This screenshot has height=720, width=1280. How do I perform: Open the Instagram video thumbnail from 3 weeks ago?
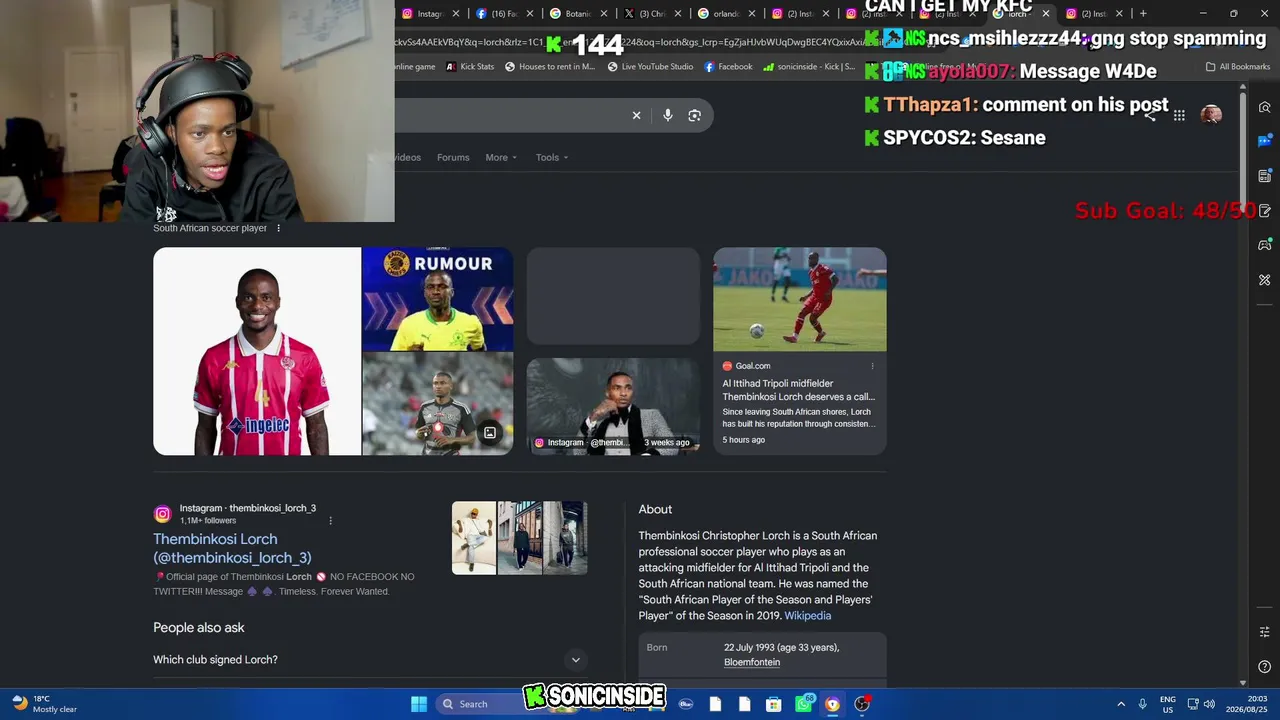coord(613,406)
